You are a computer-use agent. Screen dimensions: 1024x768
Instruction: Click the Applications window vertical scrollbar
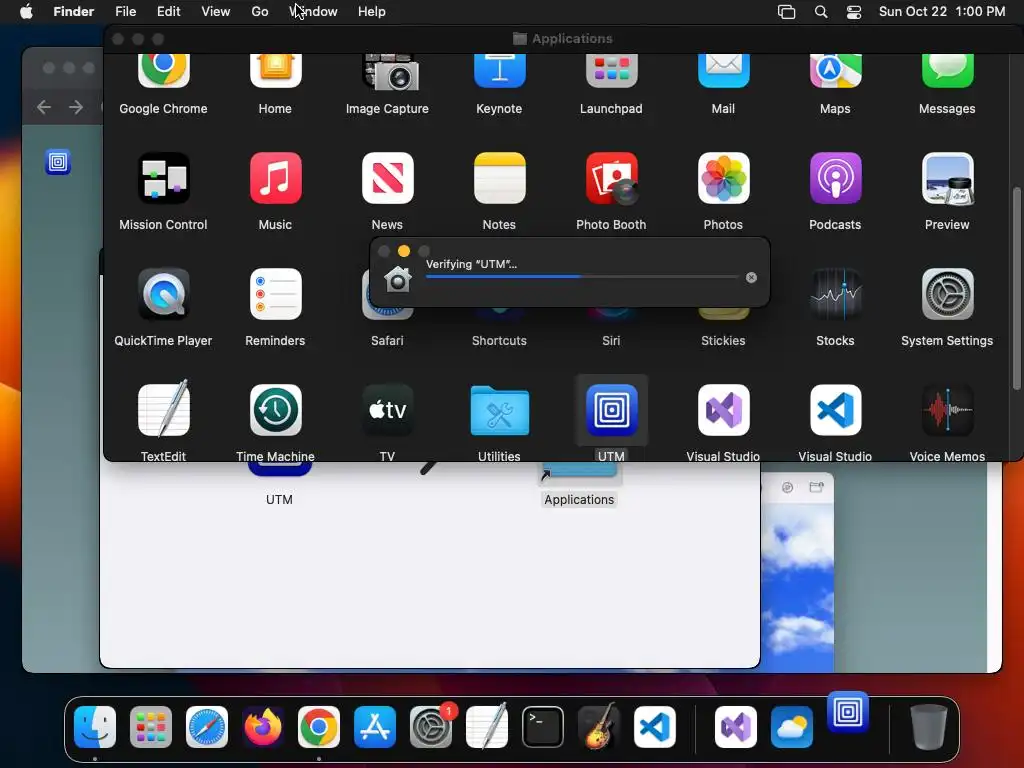pos(1016,289)
